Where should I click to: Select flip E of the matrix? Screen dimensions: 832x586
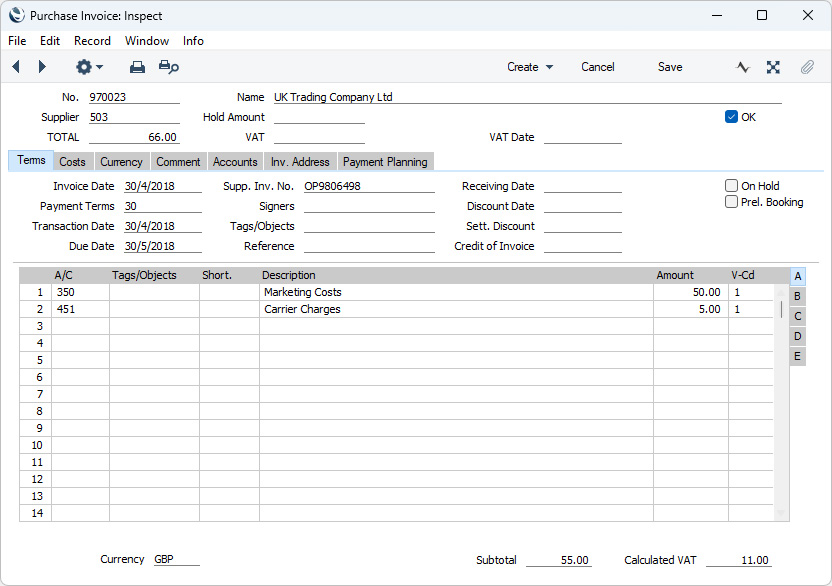pyautogui.click(x=798, y=356)
